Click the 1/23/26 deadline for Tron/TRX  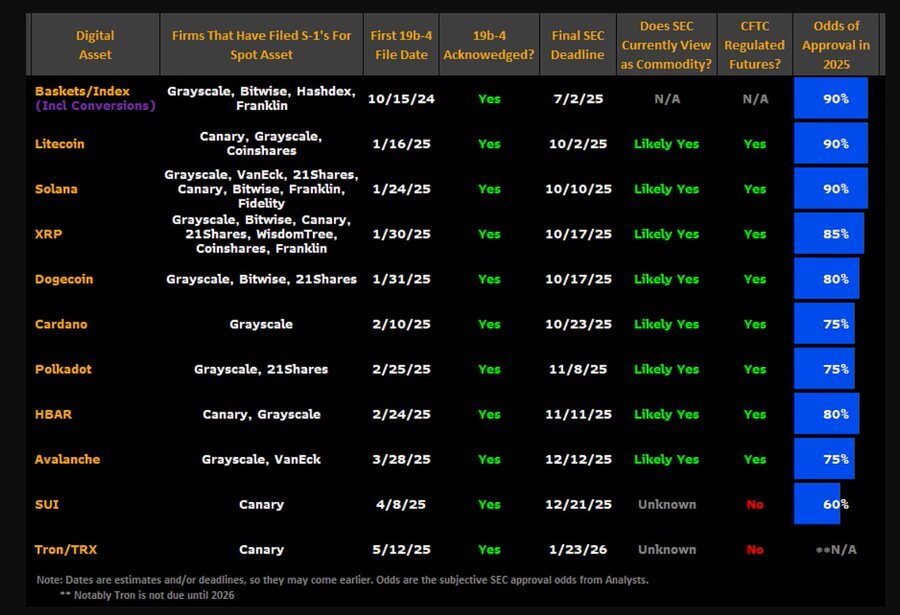578,550
